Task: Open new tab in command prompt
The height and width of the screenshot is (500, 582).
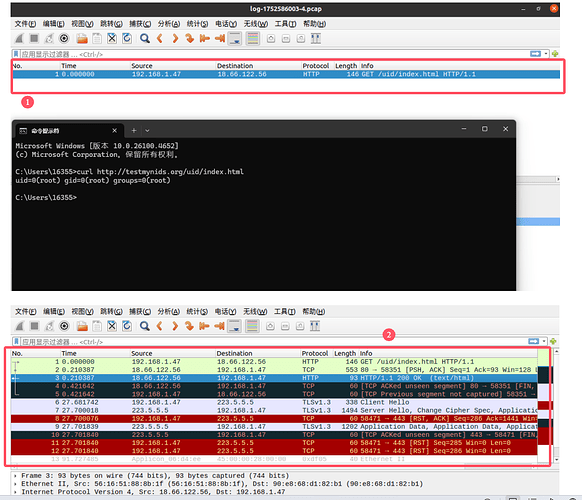Action: (x=134, y=130)
